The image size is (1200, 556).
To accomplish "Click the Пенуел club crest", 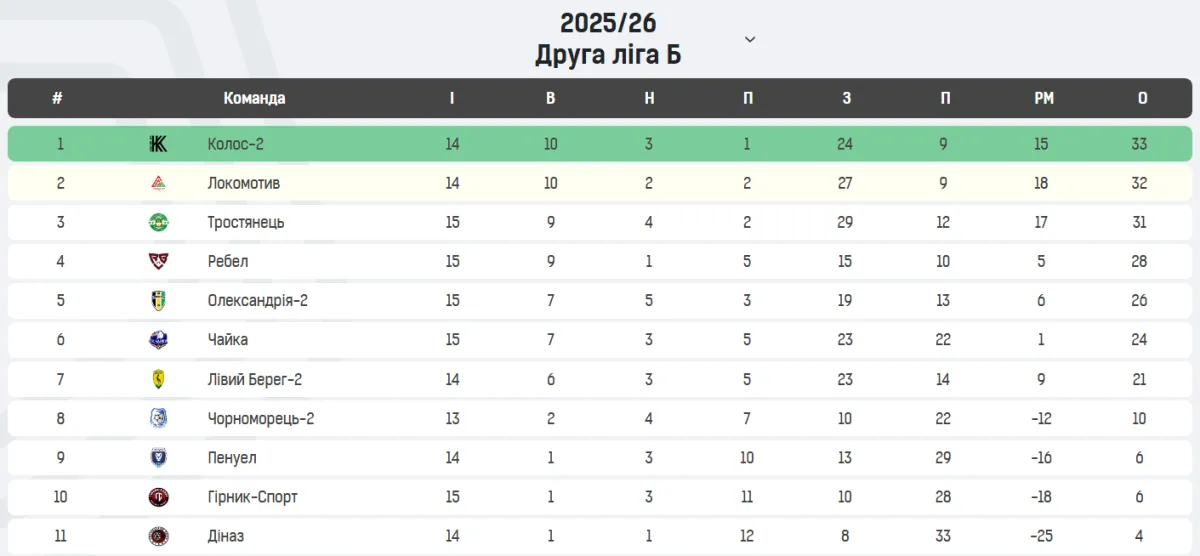I will click(x=158, y=458).
